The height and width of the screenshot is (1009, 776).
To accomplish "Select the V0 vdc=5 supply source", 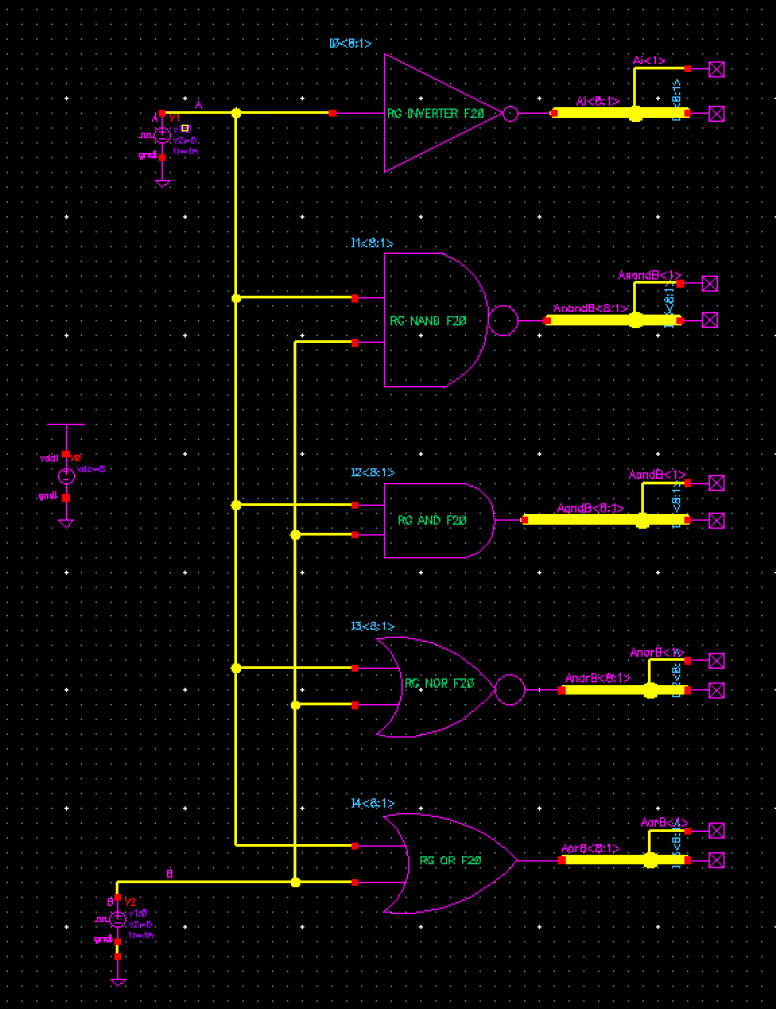I will pyautogui.click(x=66, y=476).
